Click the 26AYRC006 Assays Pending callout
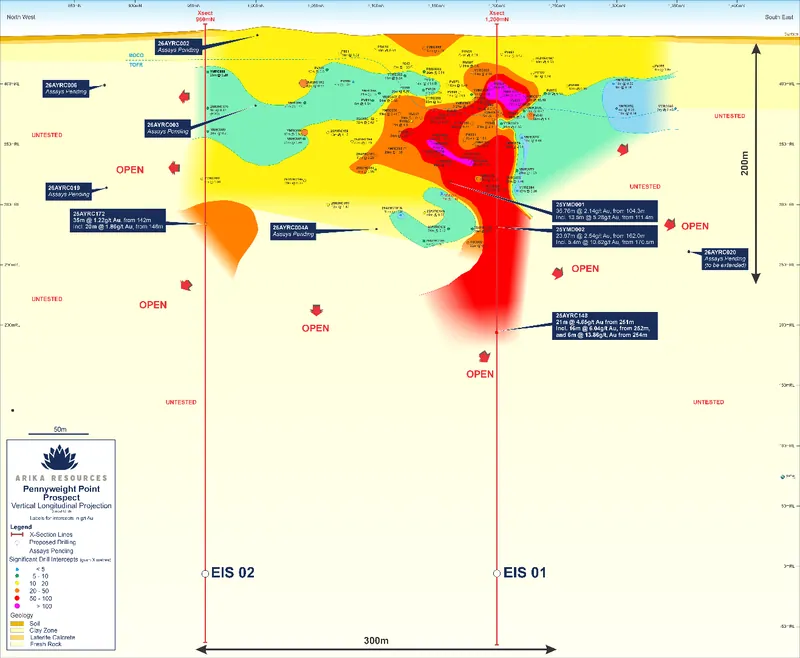Image resolution: width=800 pixels, height=658 pixels. coord(66,88)
